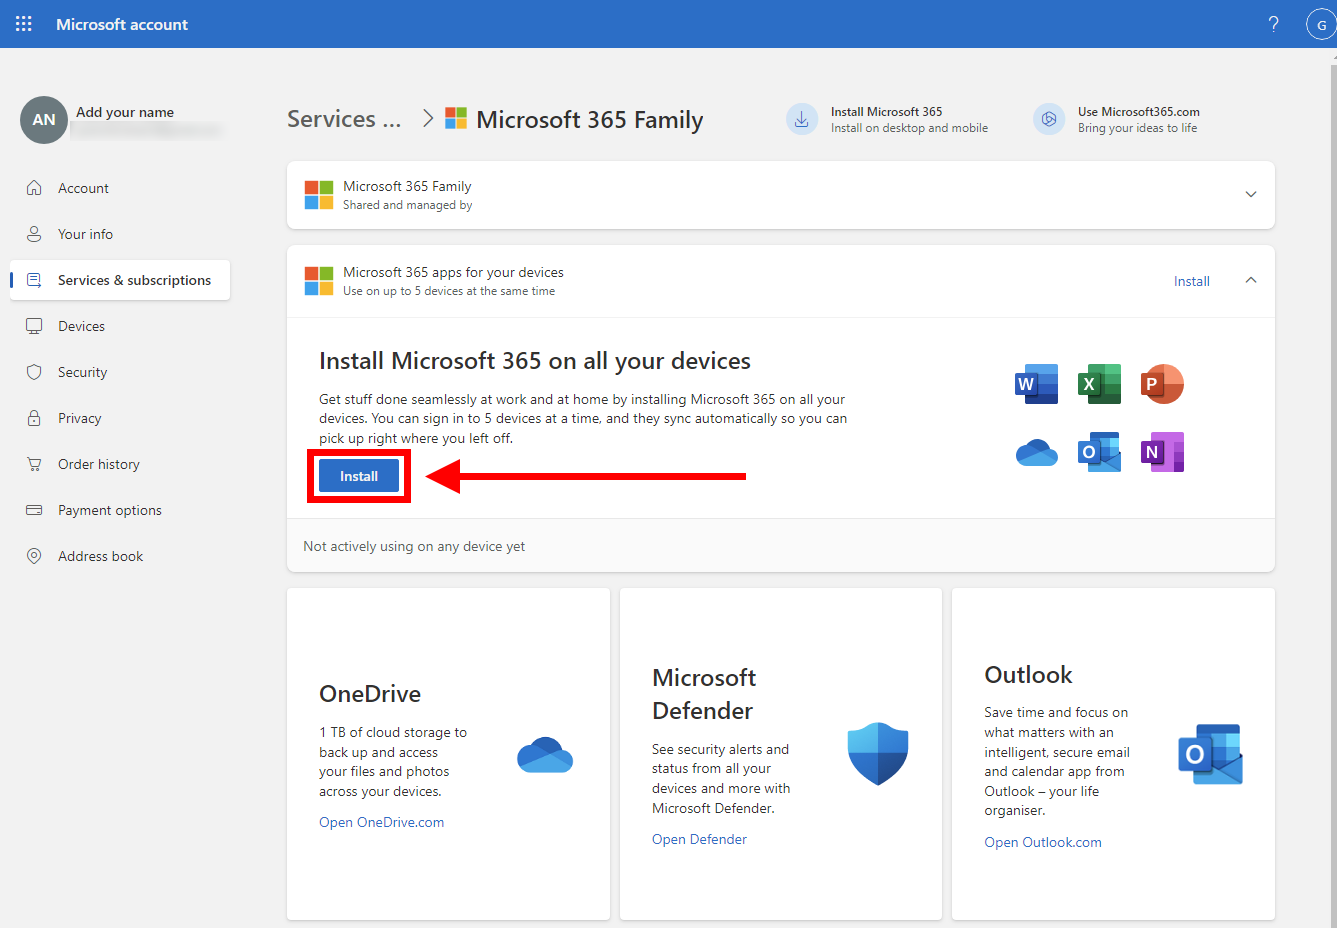Click the OneNote app icon
The image size is (1337, 928).
[1162, 452]
